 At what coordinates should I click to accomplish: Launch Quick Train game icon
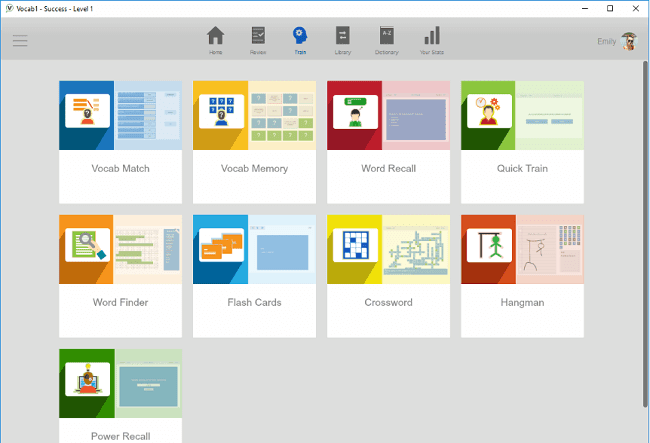489,111
